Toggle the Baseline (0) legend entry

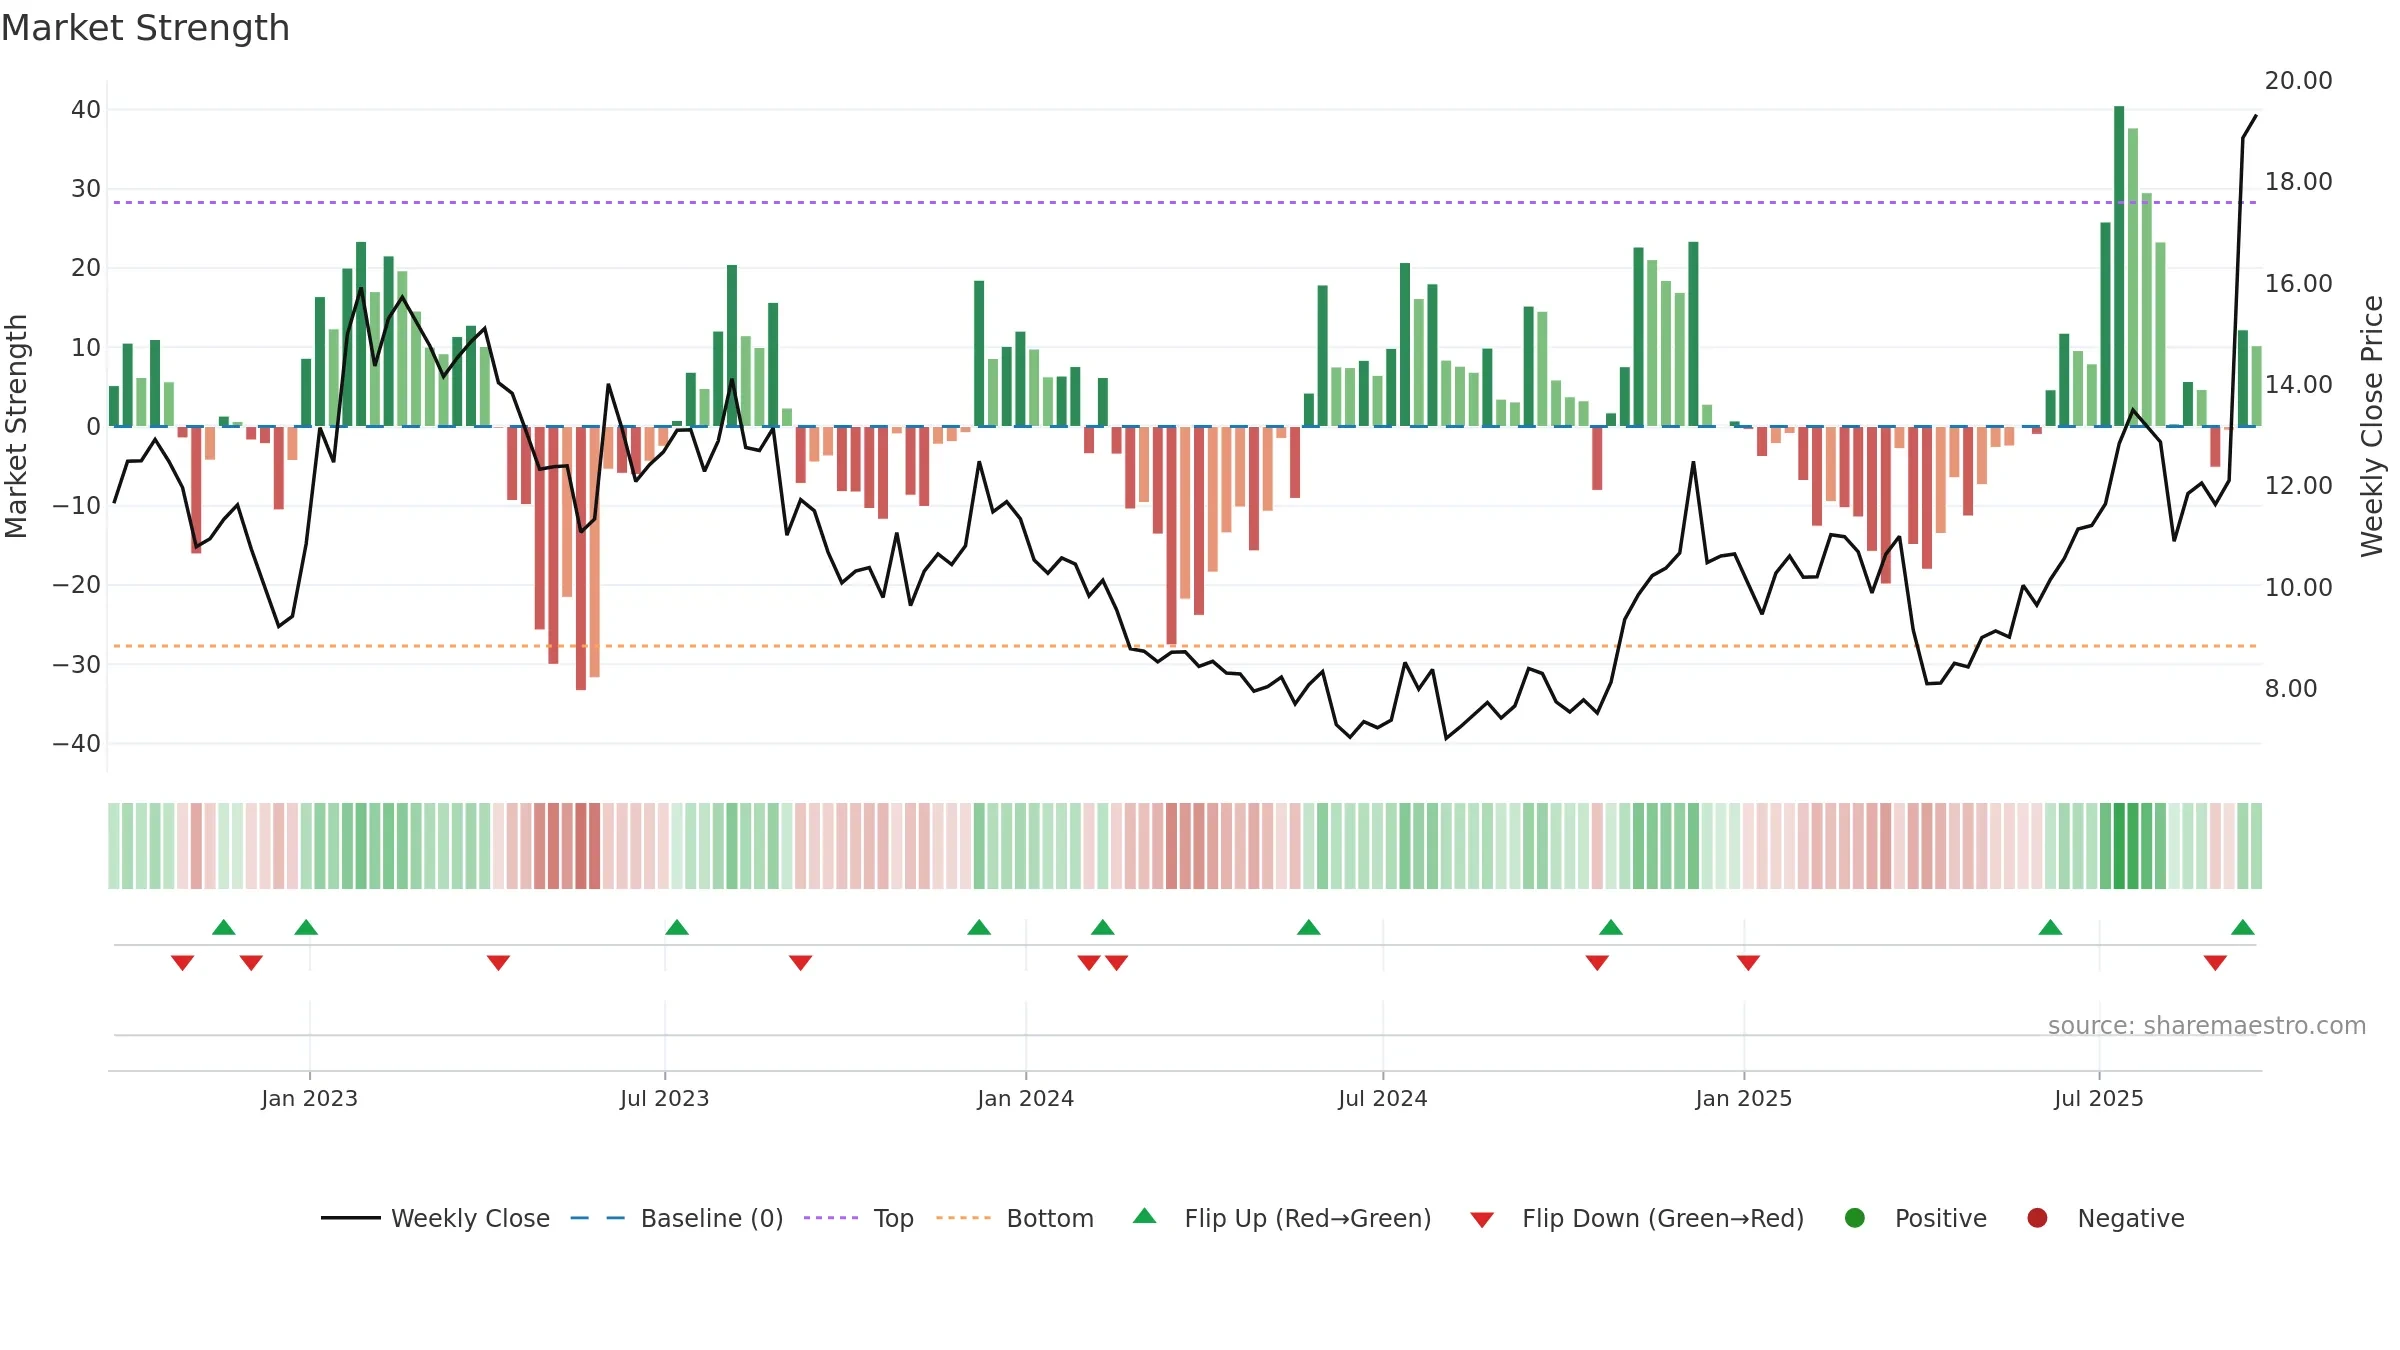click(x=677, y=1218)
